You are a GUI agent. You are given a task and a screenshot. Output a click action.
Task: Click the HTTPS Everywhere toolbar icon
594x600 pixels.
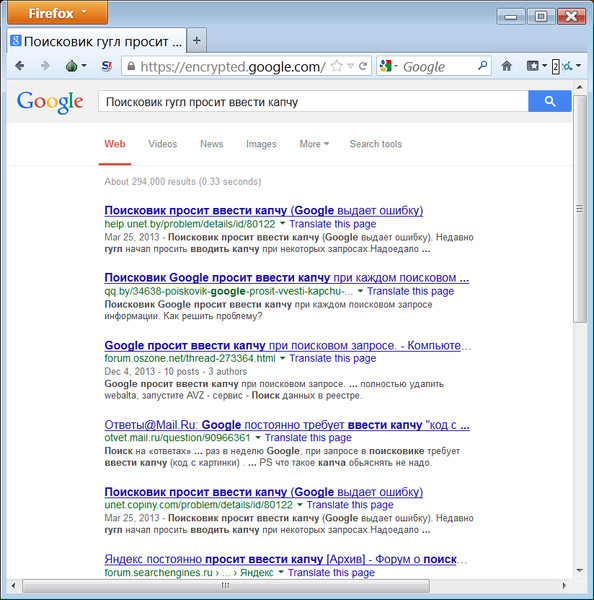(568, 66)
